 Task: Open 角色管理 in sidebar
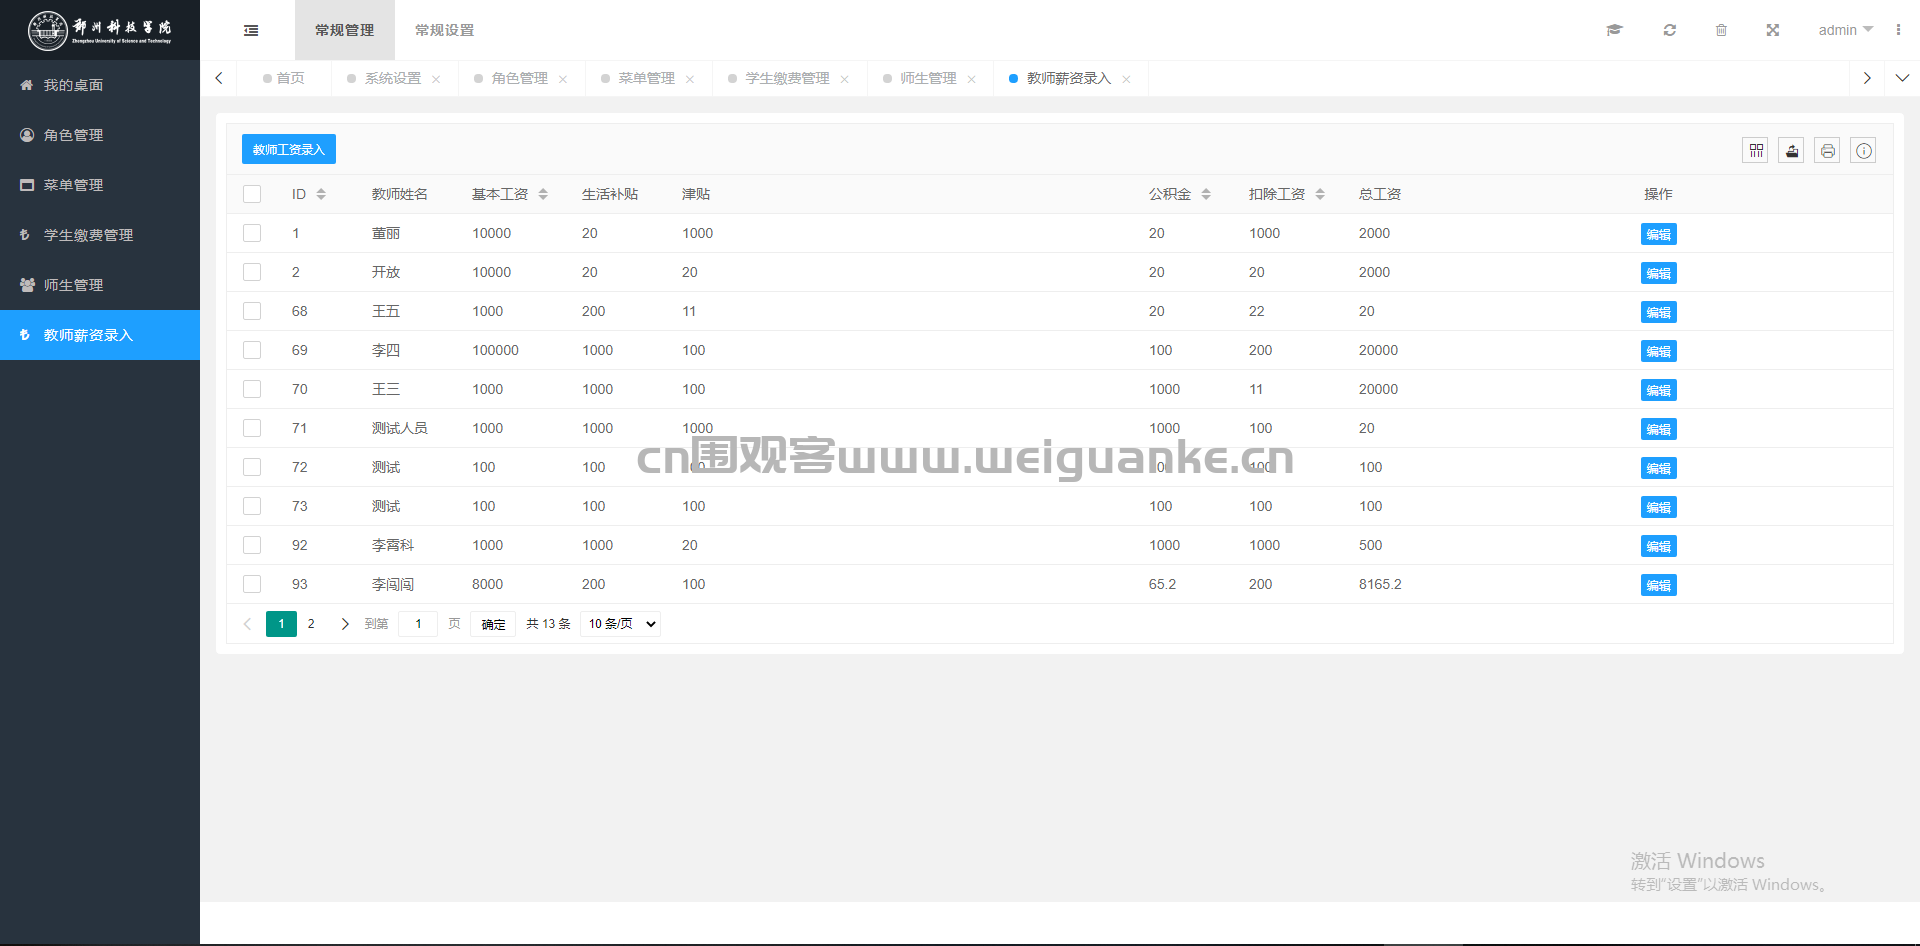point(100,135)
